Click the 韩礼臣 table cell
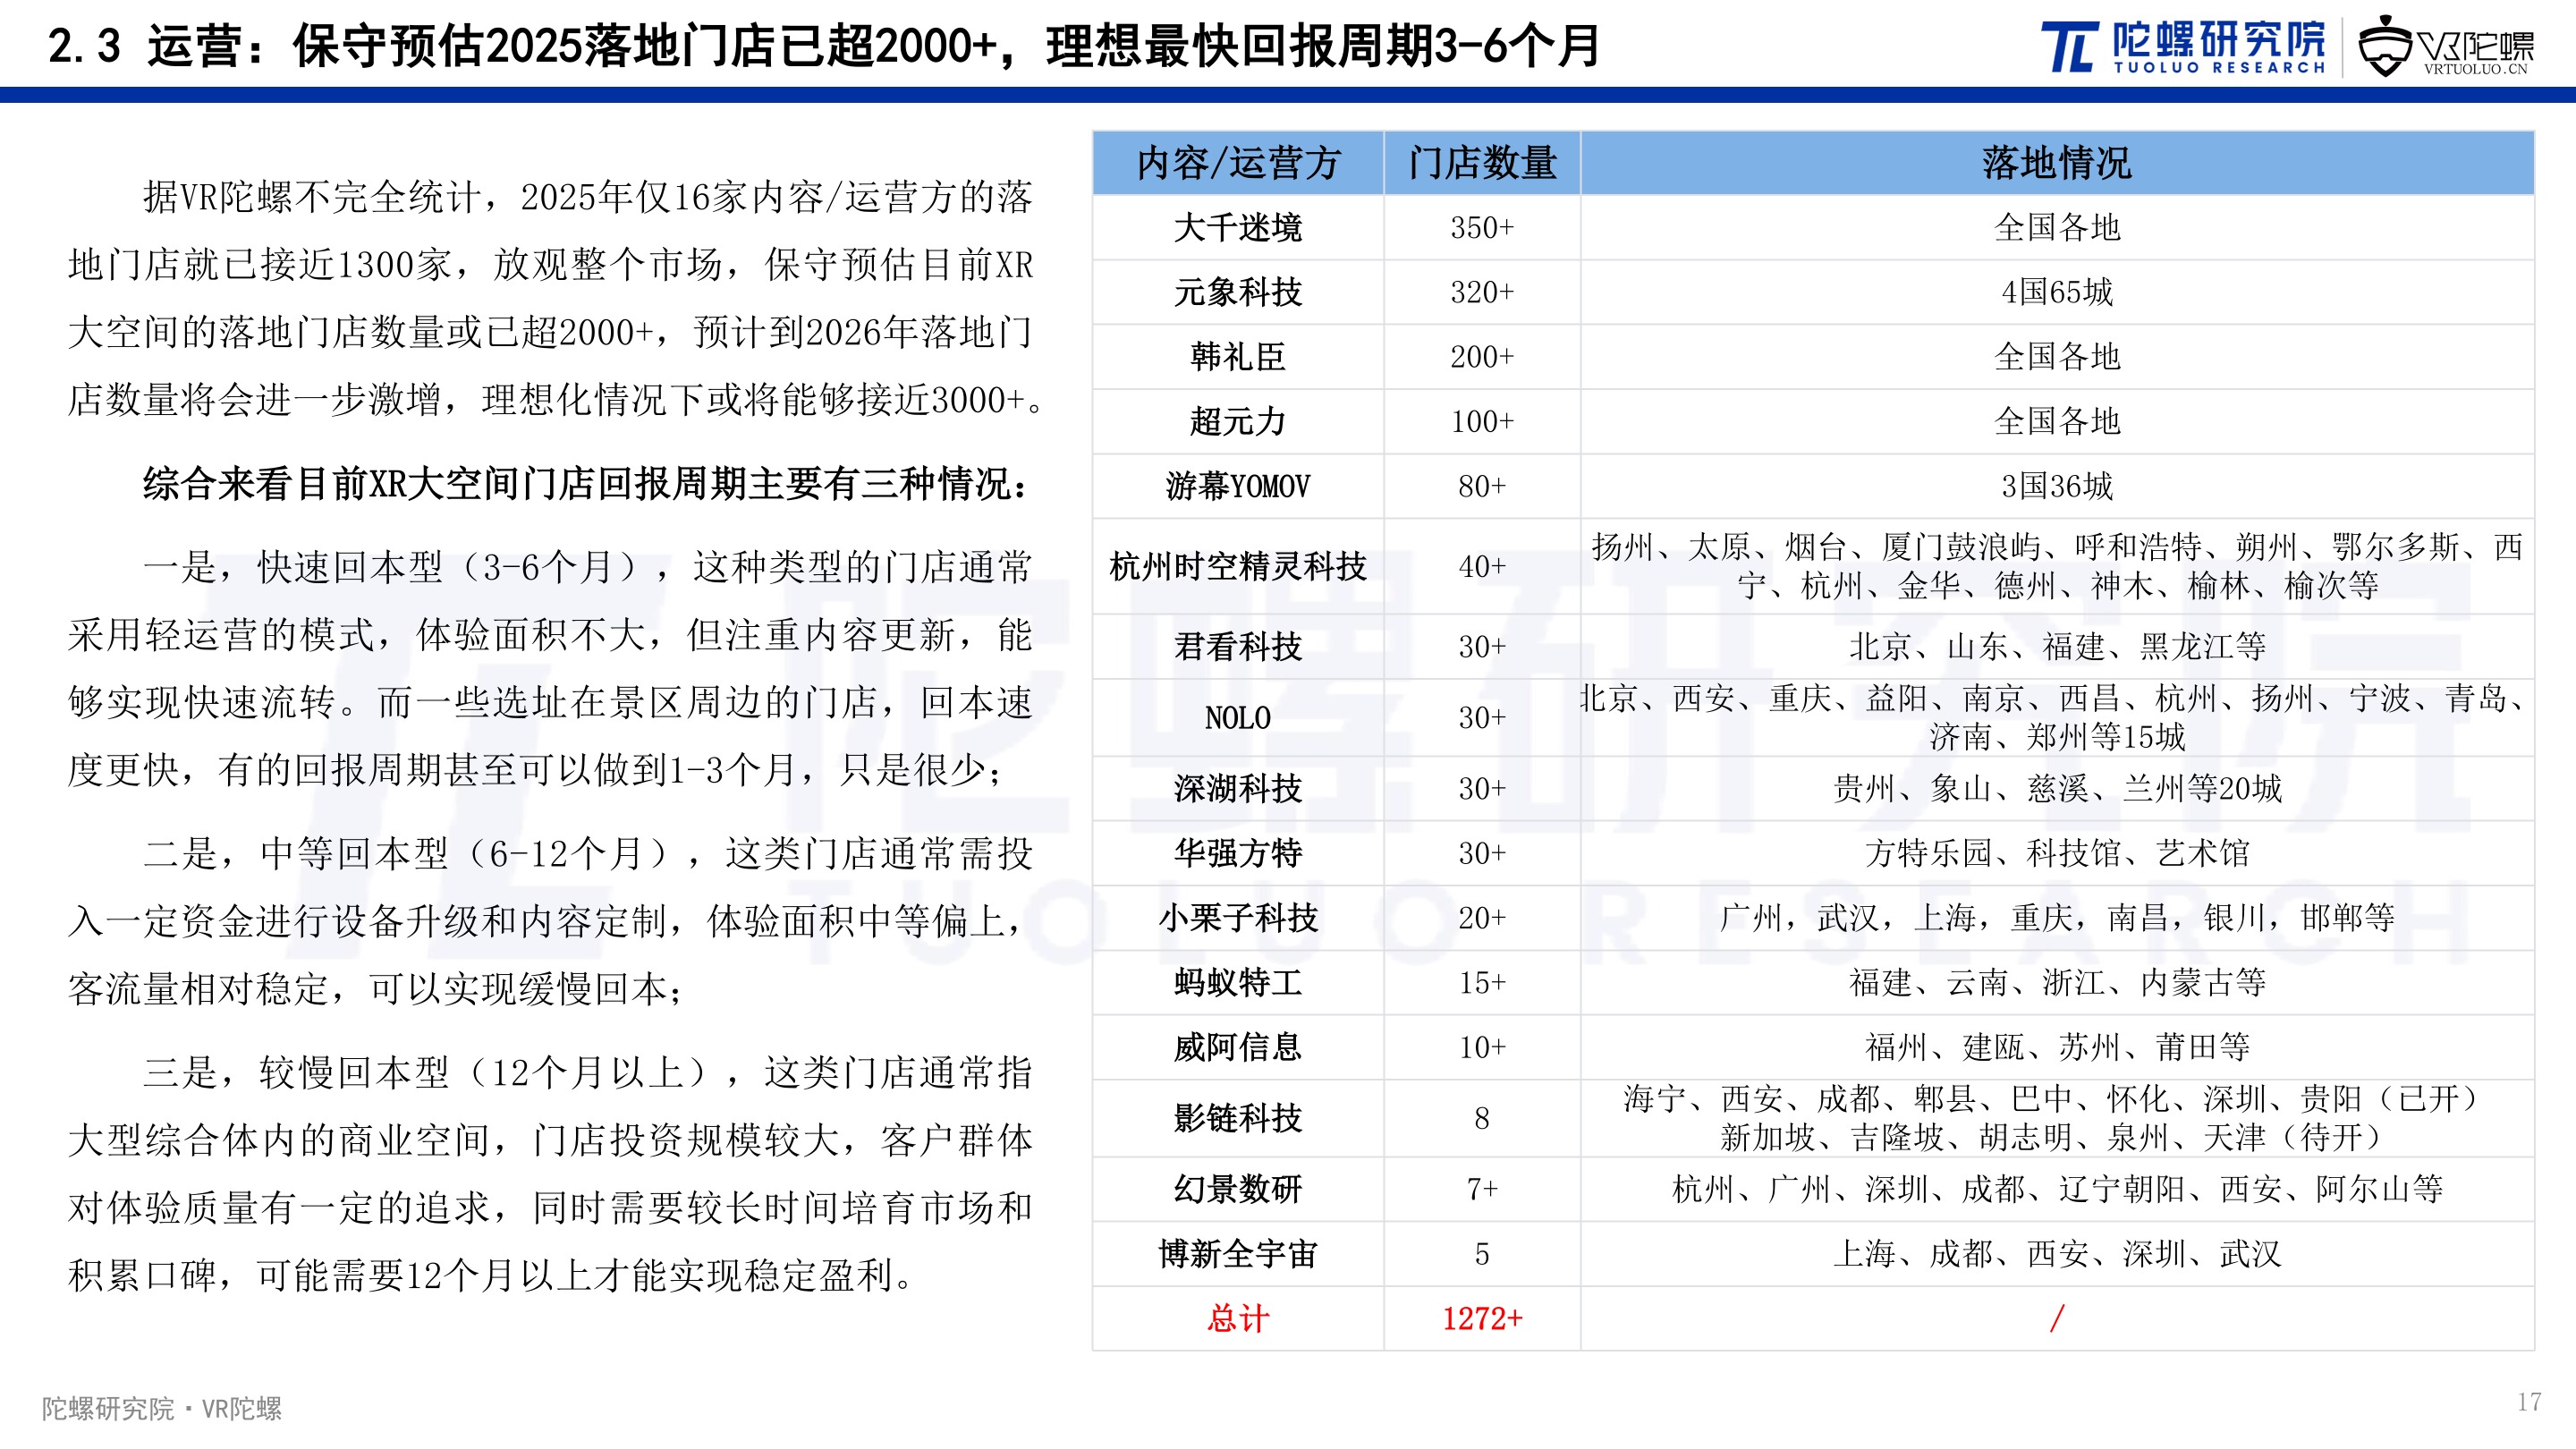Image resolution: width=2576 pixels, height=1449 pixels. pyautogui.click(x=1237, y=357)
